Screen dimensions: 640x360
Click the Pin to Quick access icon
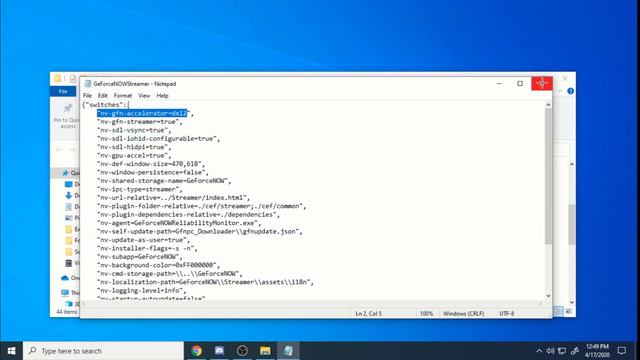(67, 108)
